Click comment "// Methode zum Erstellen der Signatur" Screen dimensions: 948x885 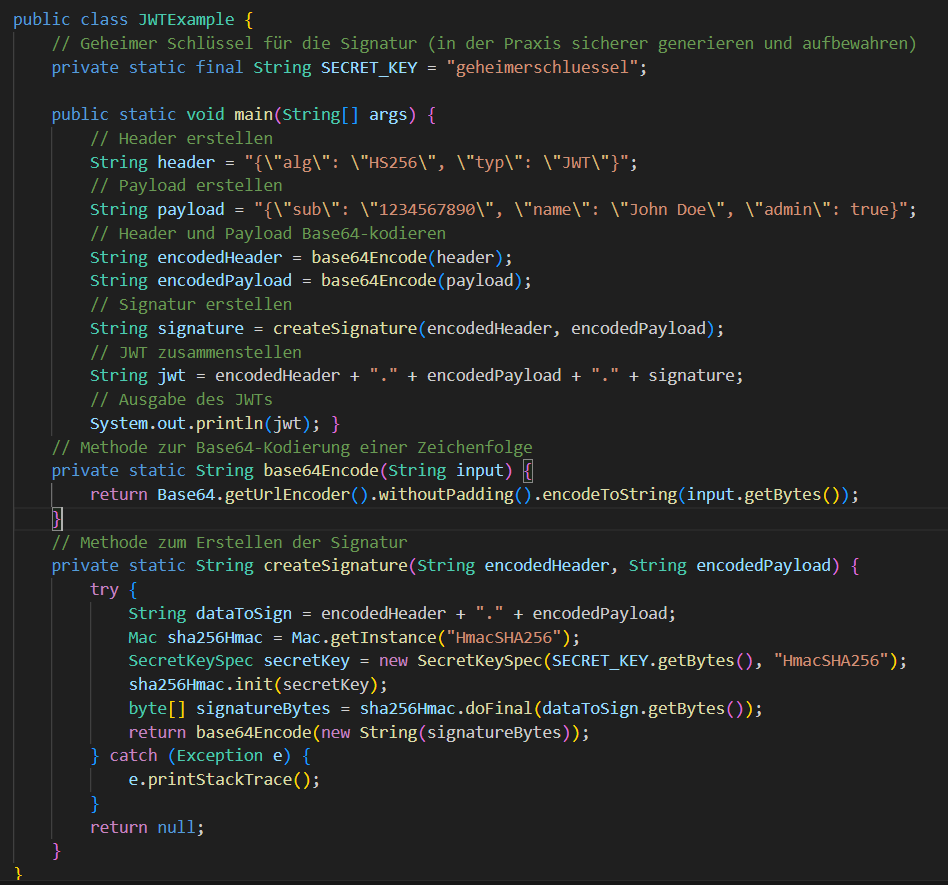coord(230,542)
